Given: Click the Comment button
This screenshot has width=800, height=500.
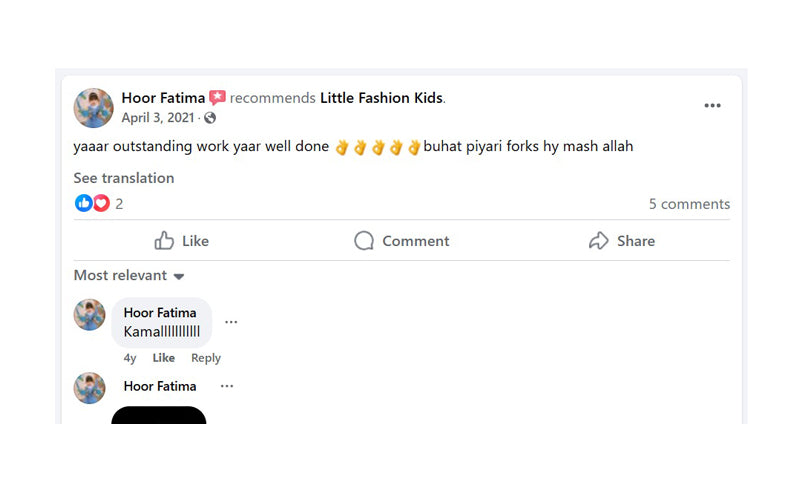Looking at the screenshot, I should (402, 241).
